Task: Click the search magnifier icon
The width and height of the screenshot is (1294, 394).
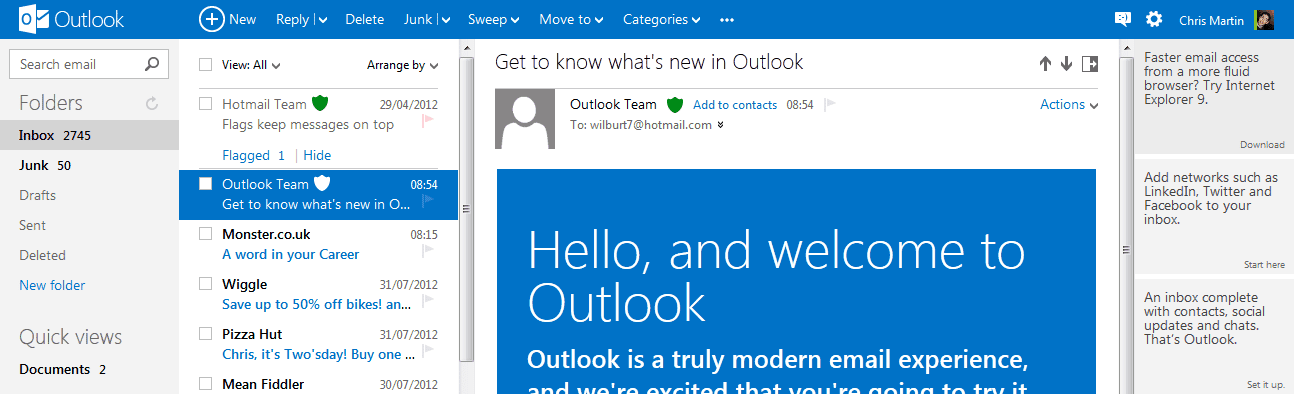Action: (151, 64)
